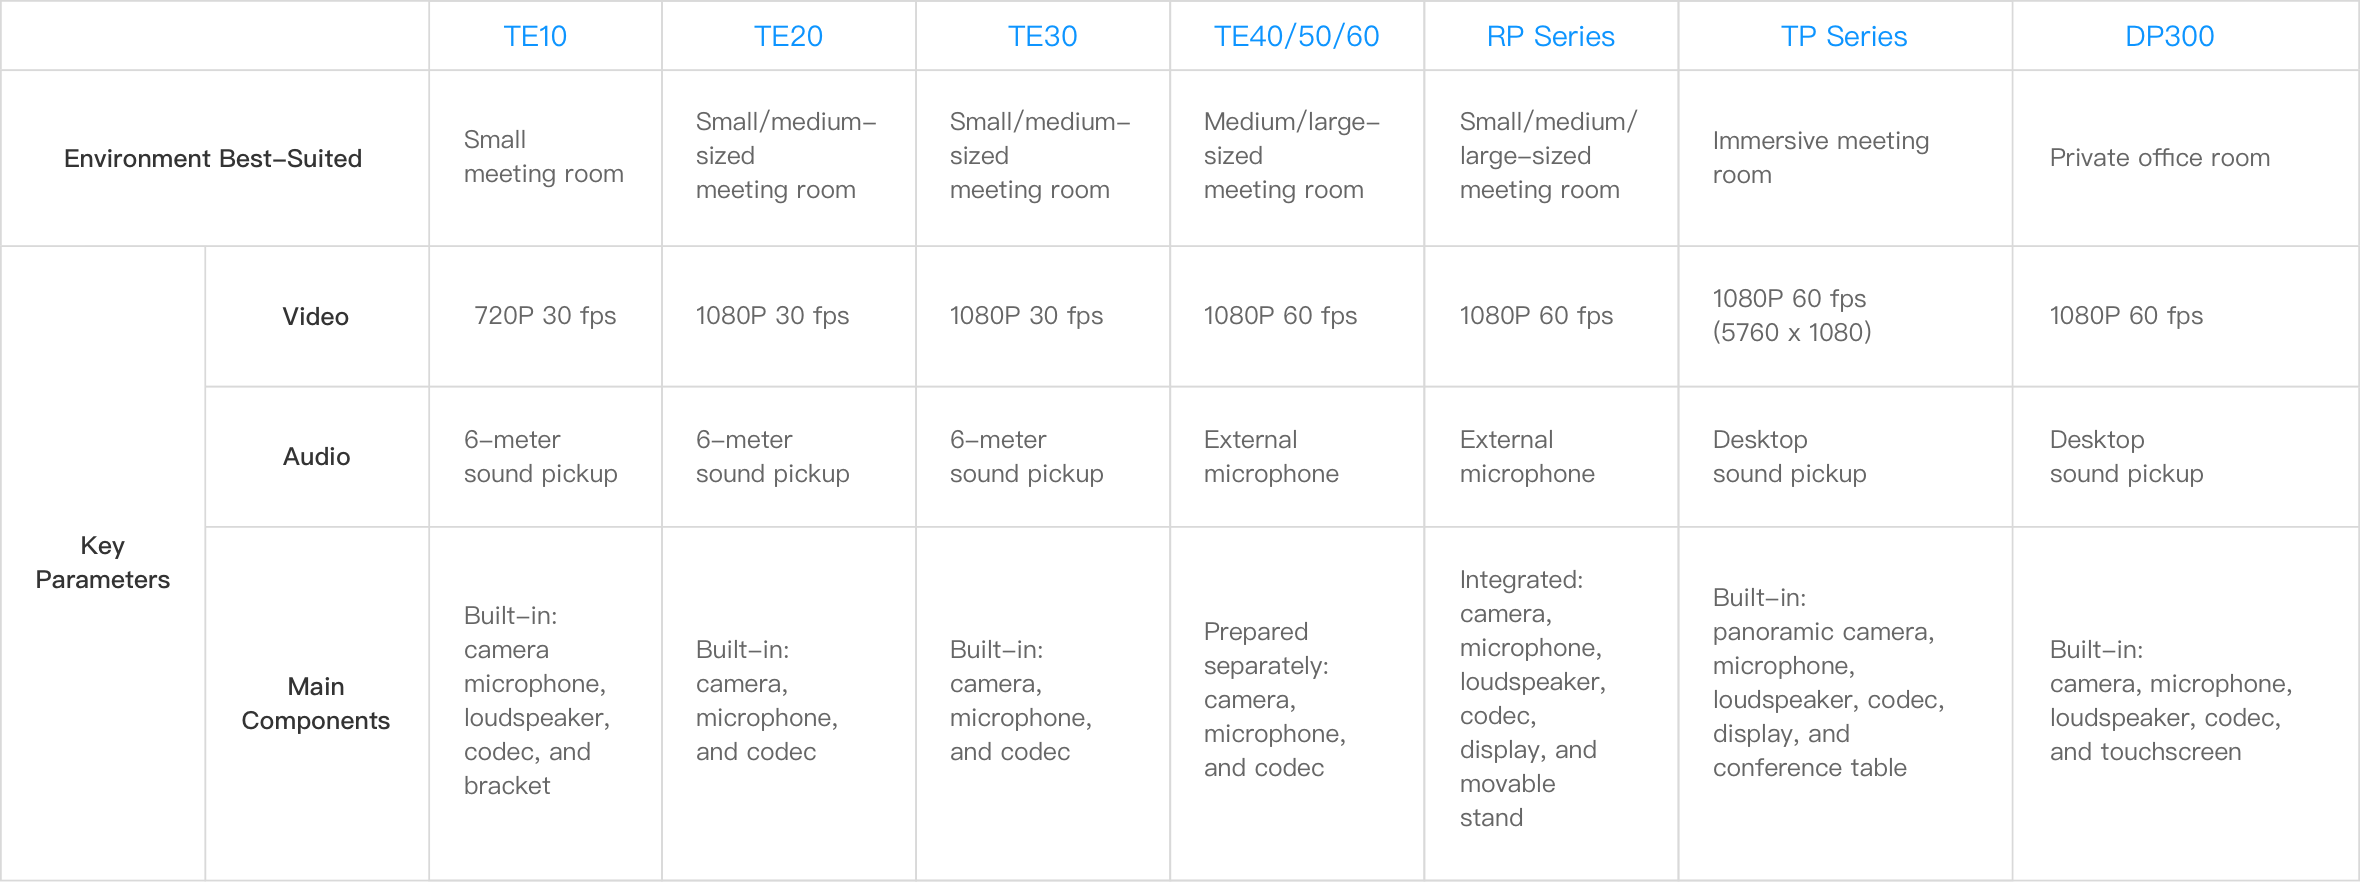Screen dimensions: 2360x882
Task: Select the Environment Best-Suited row header
Action: [x=213, y=158]
